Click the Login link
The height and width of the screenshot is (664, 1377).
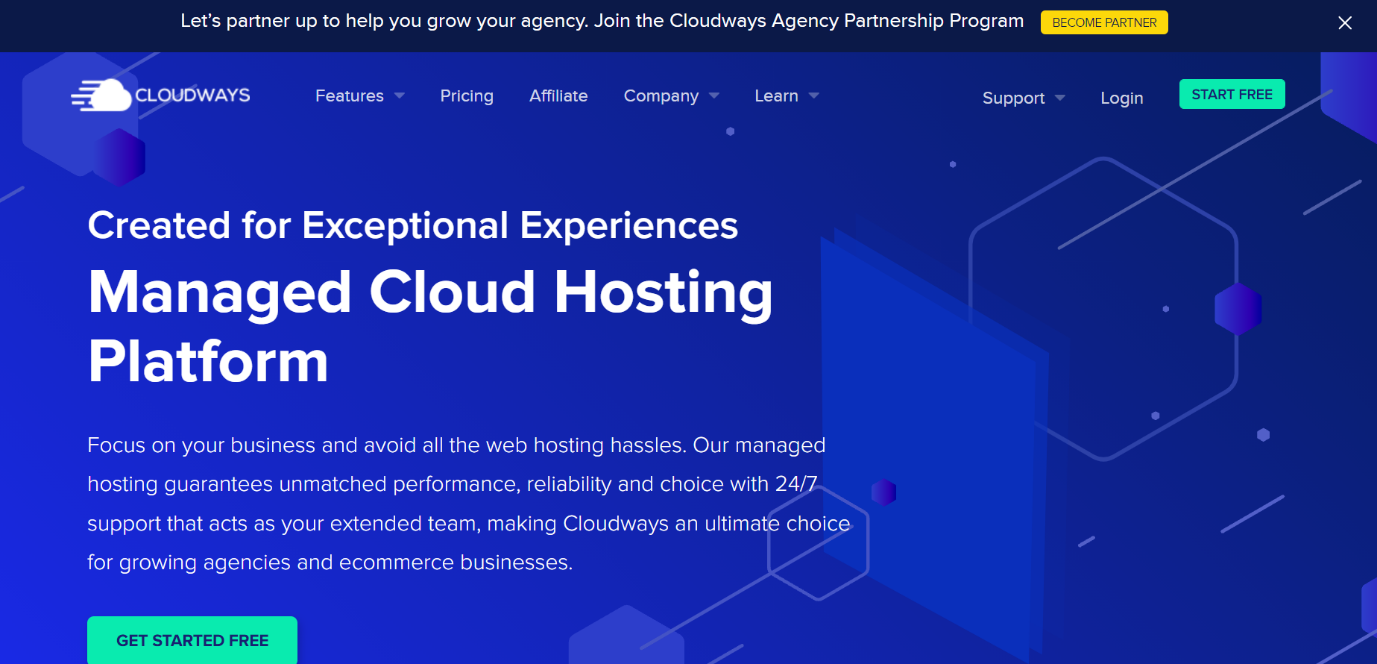pos(1122,98)
